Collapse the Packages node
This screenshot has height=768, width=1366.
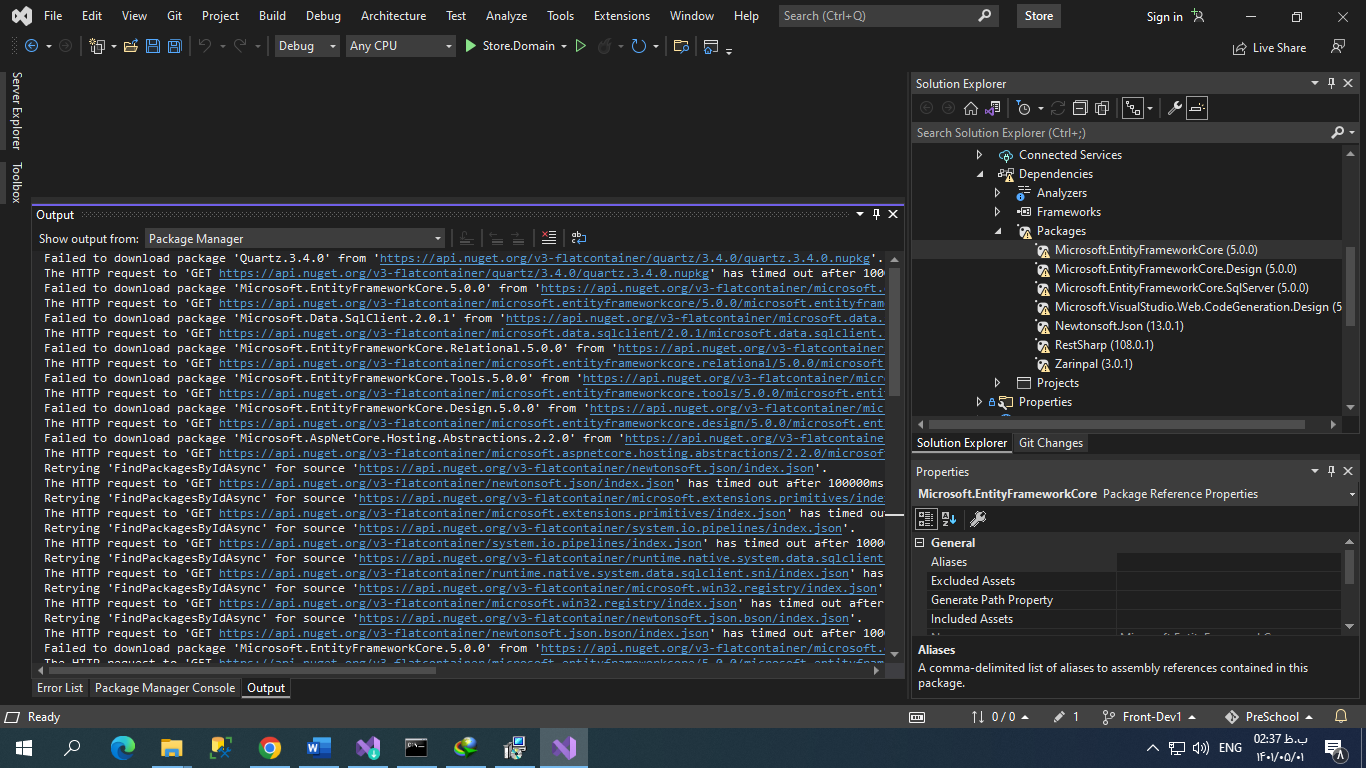997,231
